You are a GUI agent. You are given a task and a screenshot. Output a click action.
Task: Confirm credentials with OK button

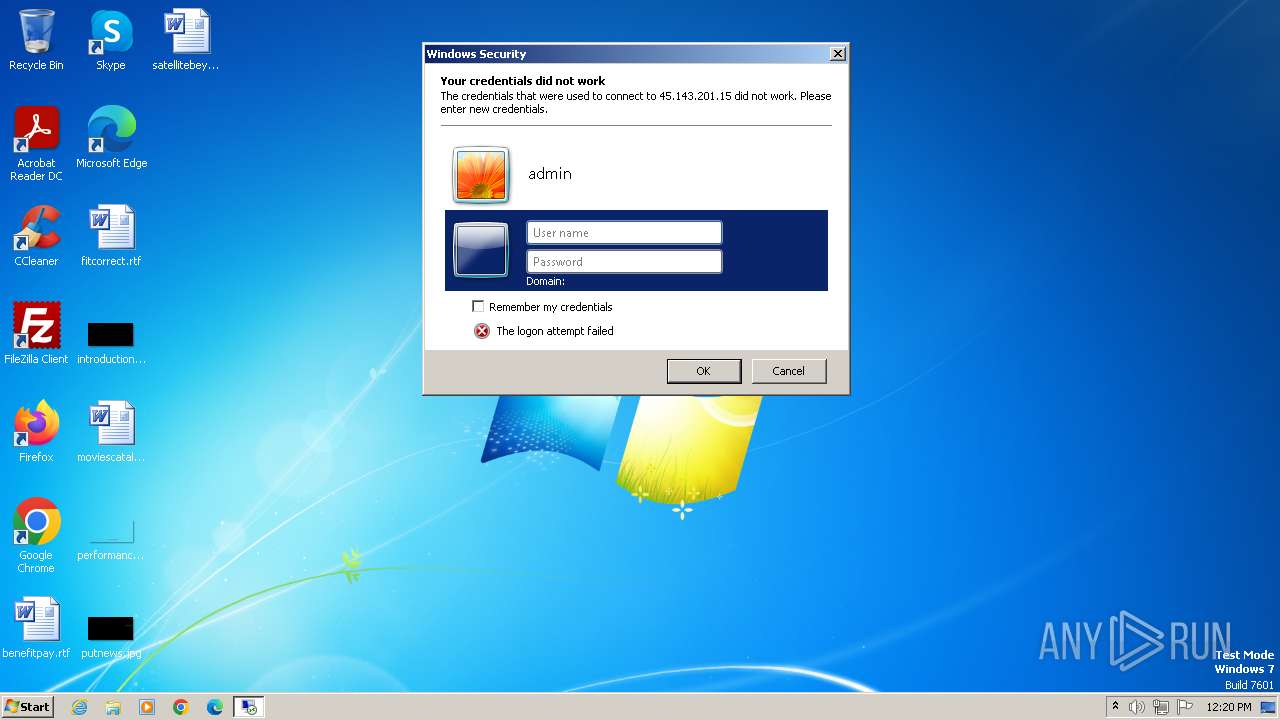704,371
